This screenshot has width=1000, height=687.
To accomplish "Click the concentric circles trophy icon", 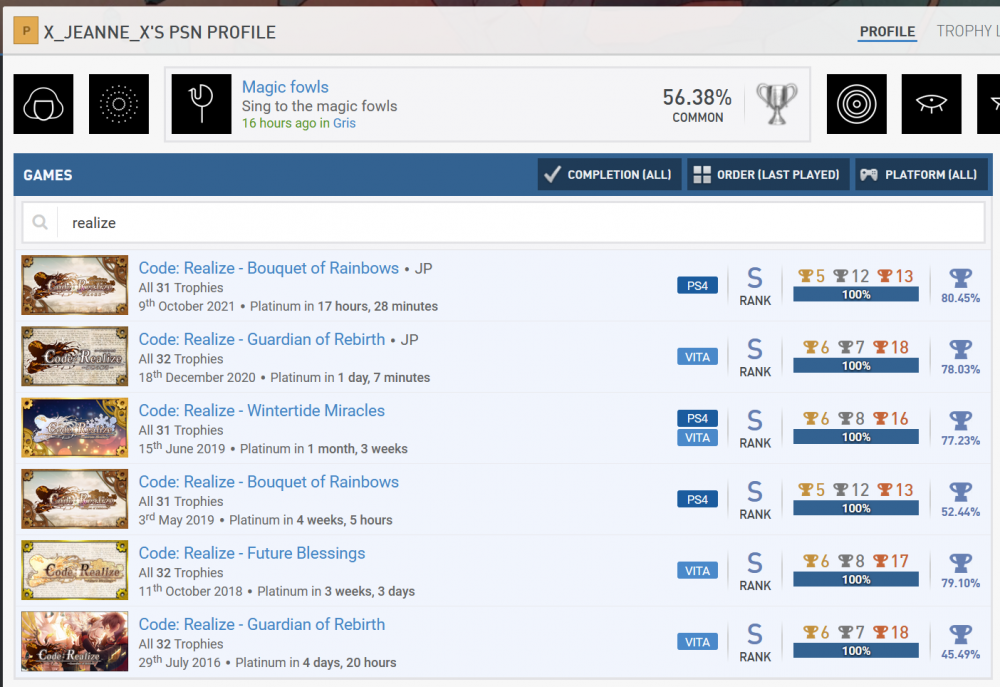I will [x=856, y=104].
